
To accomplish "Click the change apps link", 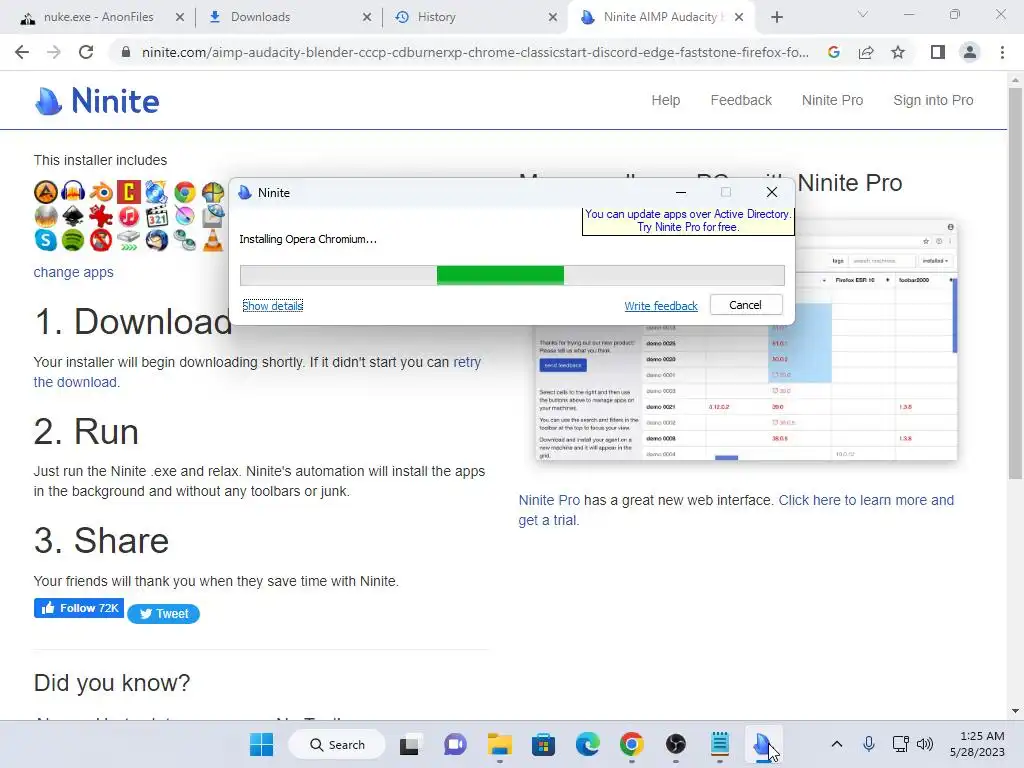I will (74, 272).
